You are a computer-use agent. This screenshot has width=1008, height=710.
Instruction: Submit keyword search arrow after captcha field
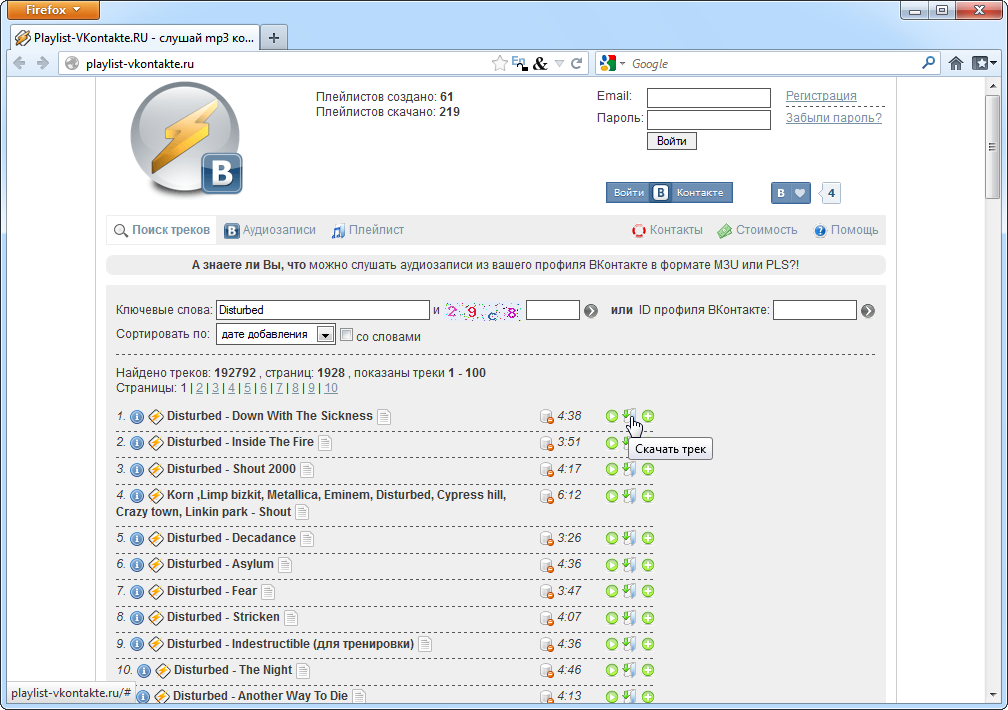pos(591,311)
